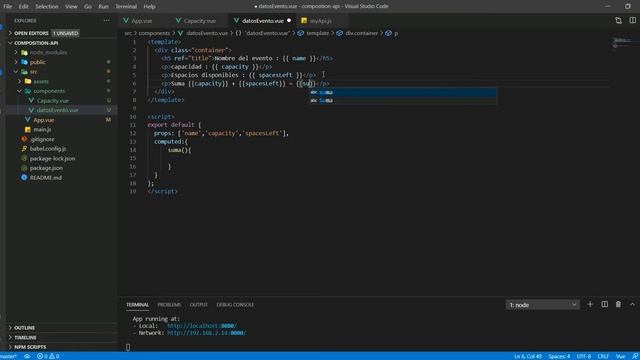This screenshot has width=640, height=360.
Task: Open the localhost:8080 link in terminal
Action: (x=202, y=326)
